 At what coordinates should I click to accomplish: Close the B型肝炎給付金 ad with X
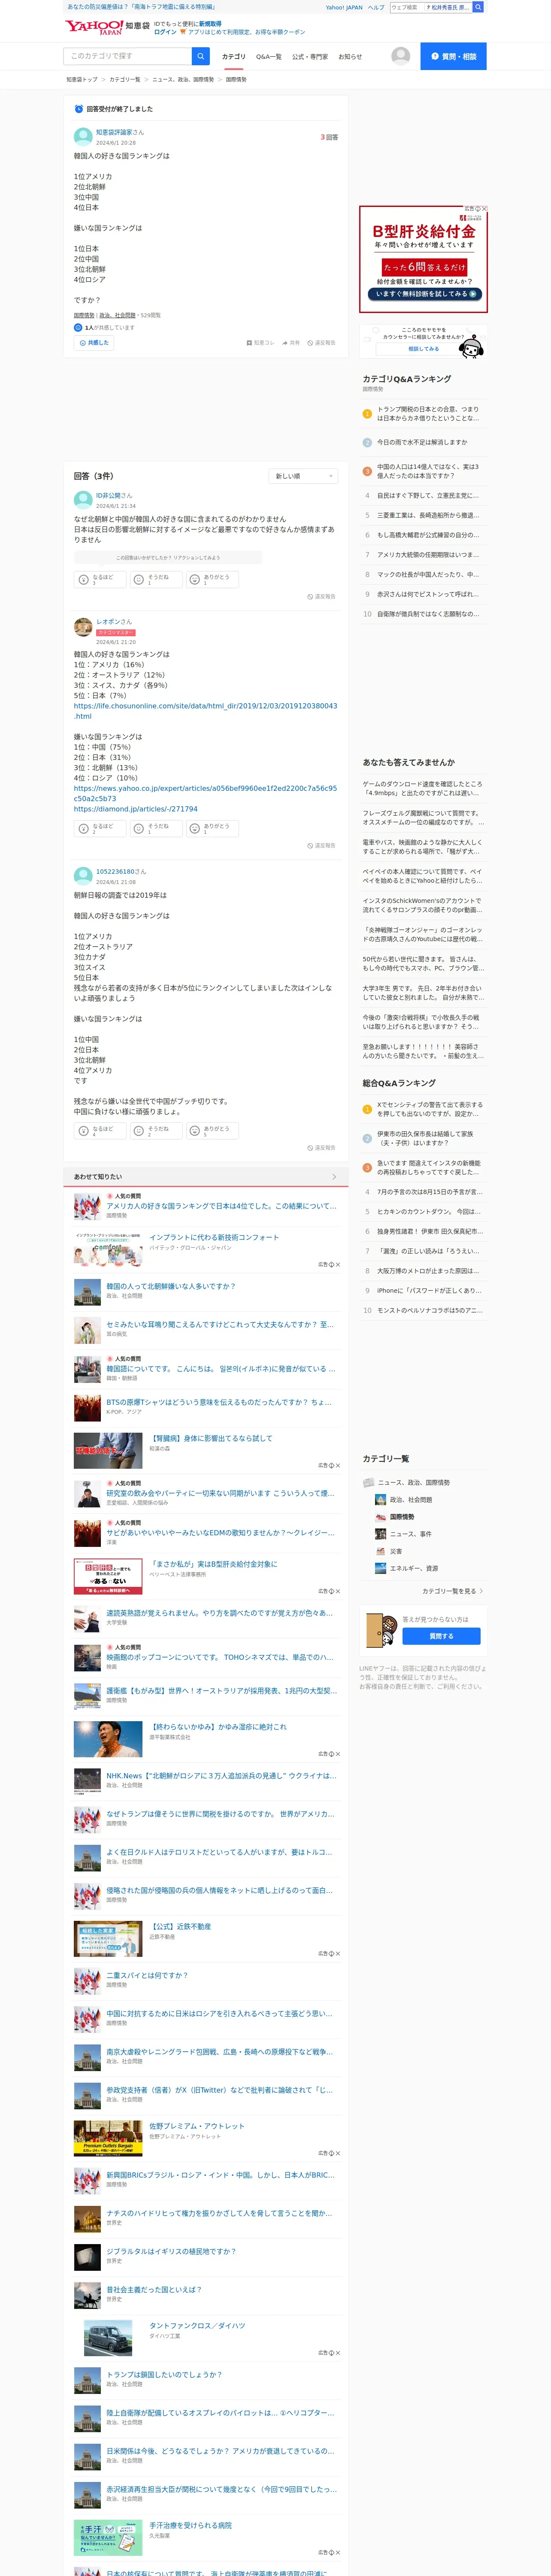tap(484, 209)
